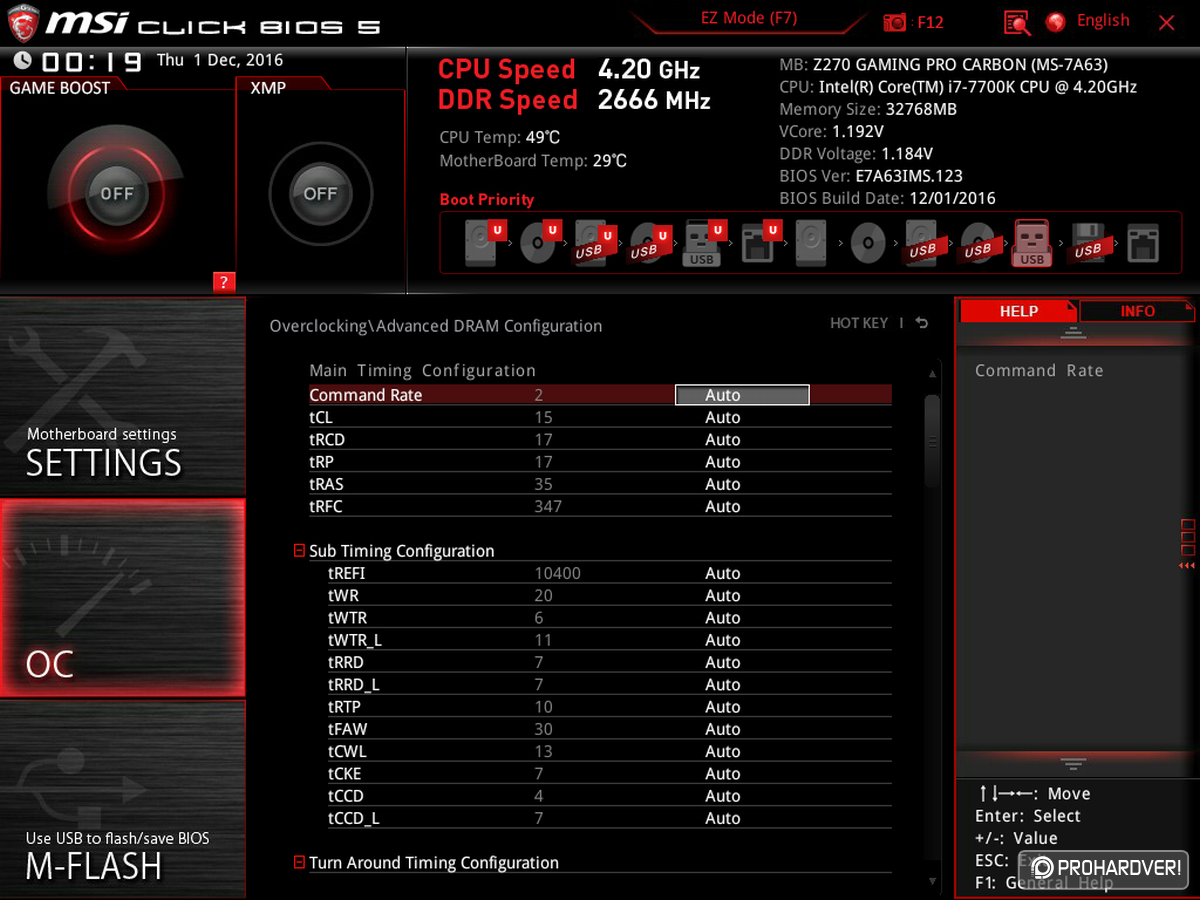Screen dimensions: 1200x900
Task: Select the tRRD_L row label
Action: (354, 685)
